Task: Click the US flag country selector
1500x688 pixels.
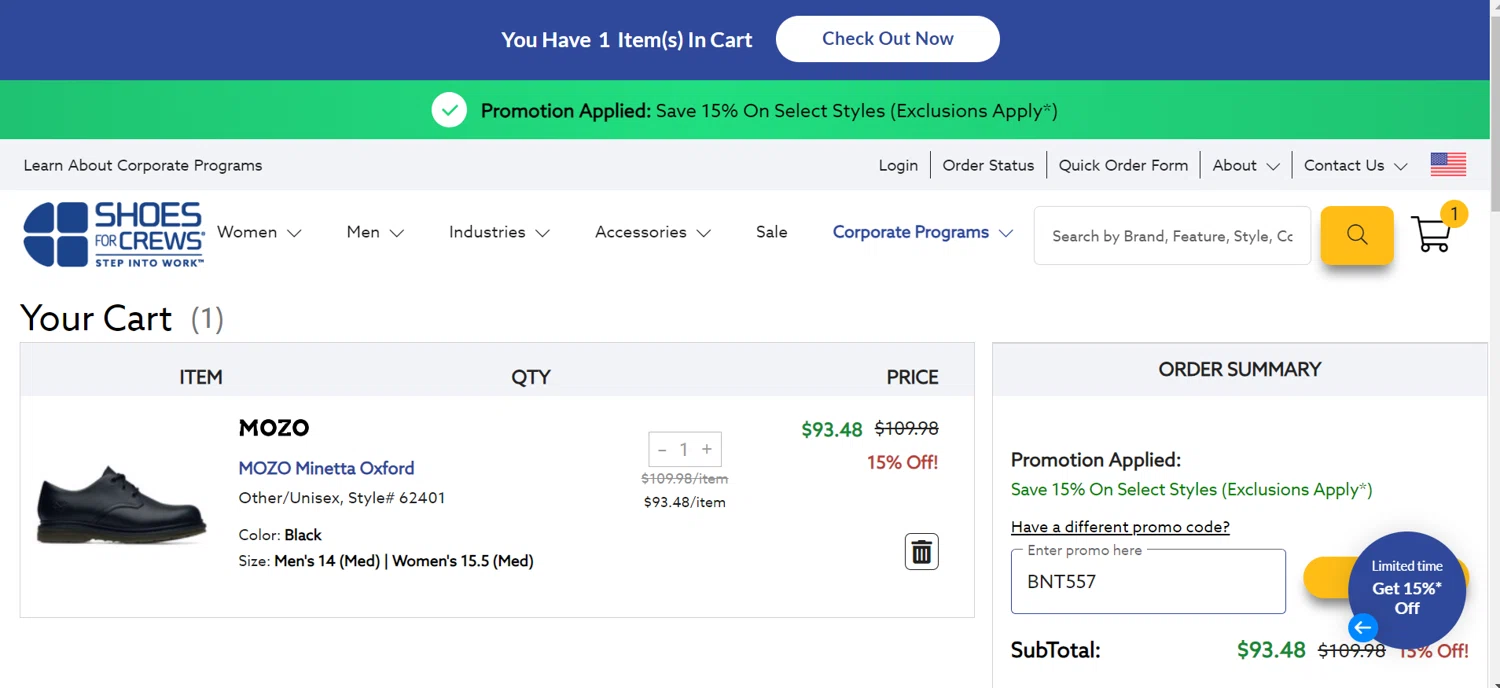Action: click(1448, 165)
